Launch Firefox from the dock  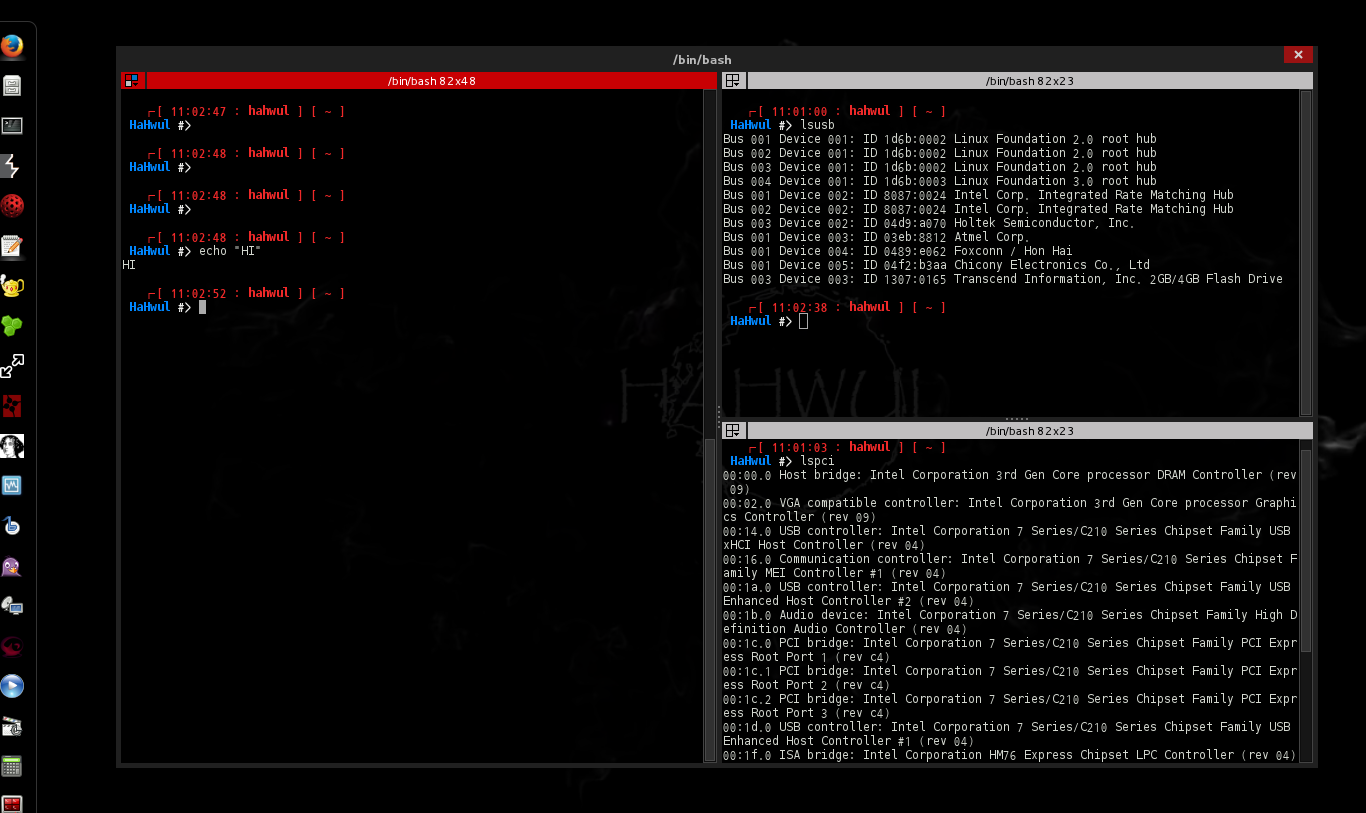(12, 46)
